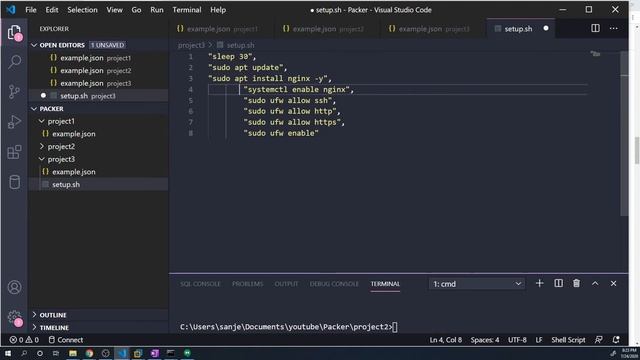
Task: Select the setup.sh editor tab
Action: [521, 29]
